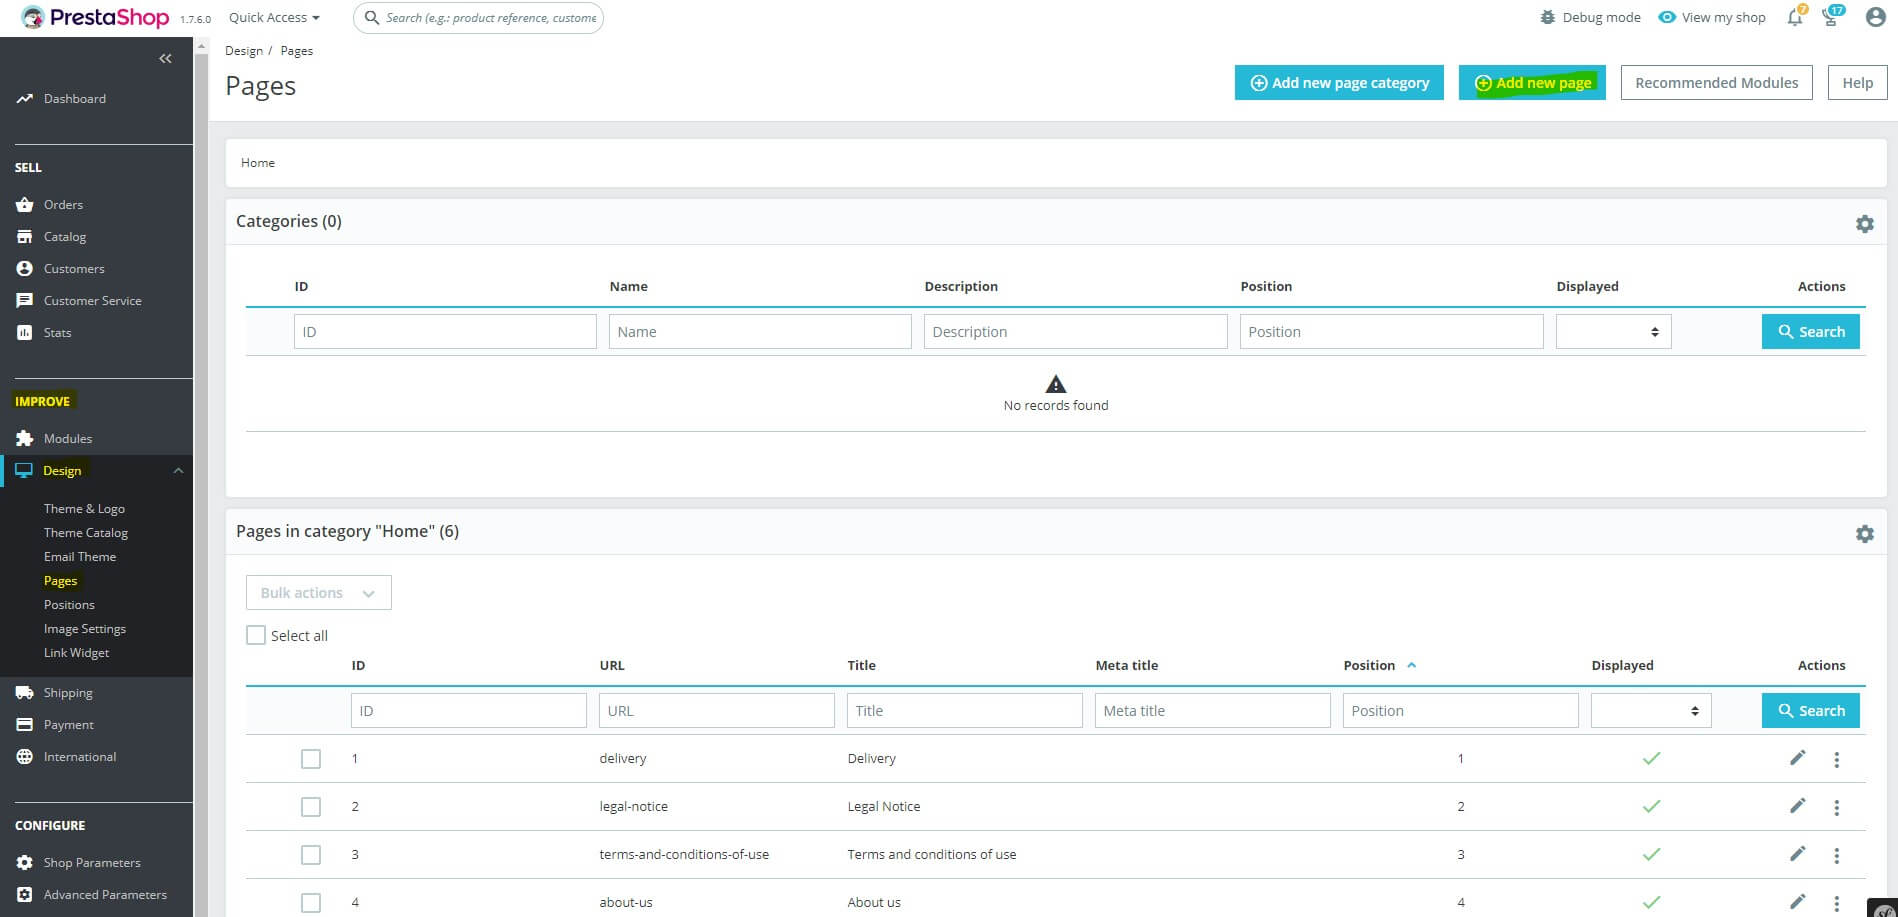Toggle the Displayed check for Terms and conditions
Image resolution: width=1898 pixels, height=917 pixels.
1651,855
